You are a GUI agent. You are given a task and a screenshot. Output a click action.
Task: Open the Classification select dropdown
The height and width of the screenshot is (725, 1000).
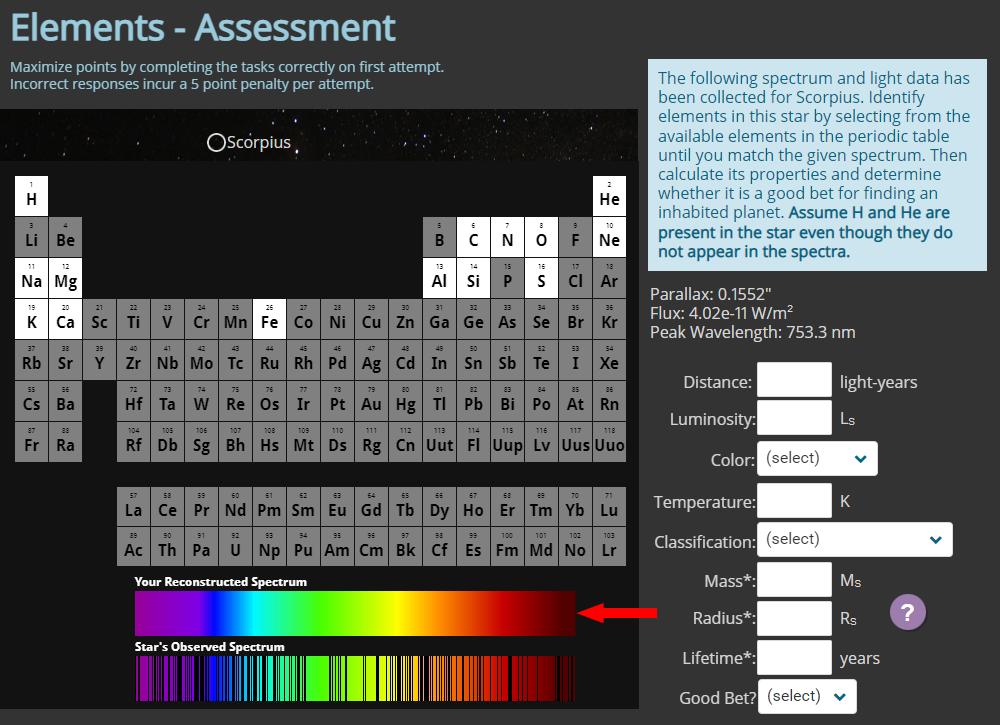(x=854, y=539)
